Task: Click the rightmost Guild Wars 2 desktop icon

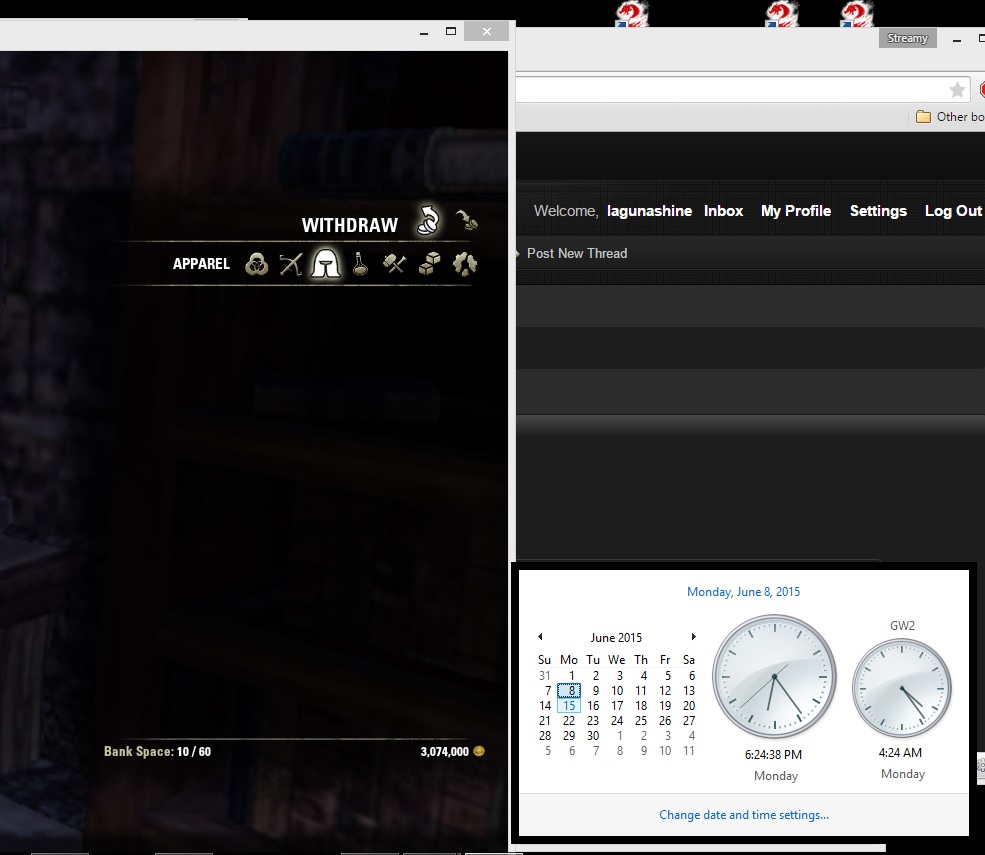Action: click(x=857, y=14)
